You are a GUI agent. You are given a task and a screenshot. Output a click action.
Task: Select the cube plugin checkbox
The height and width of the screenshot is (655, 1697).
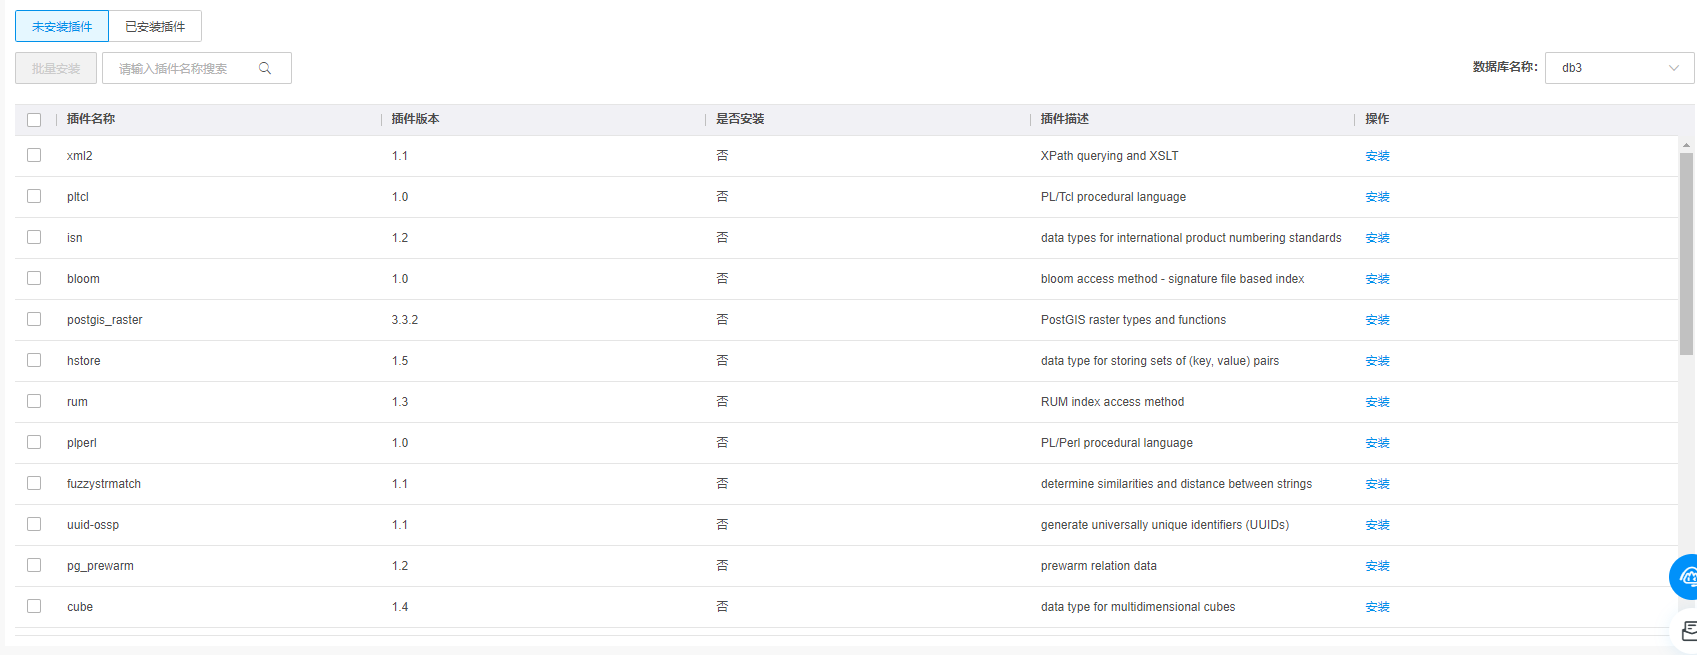[x=34, y=607]
